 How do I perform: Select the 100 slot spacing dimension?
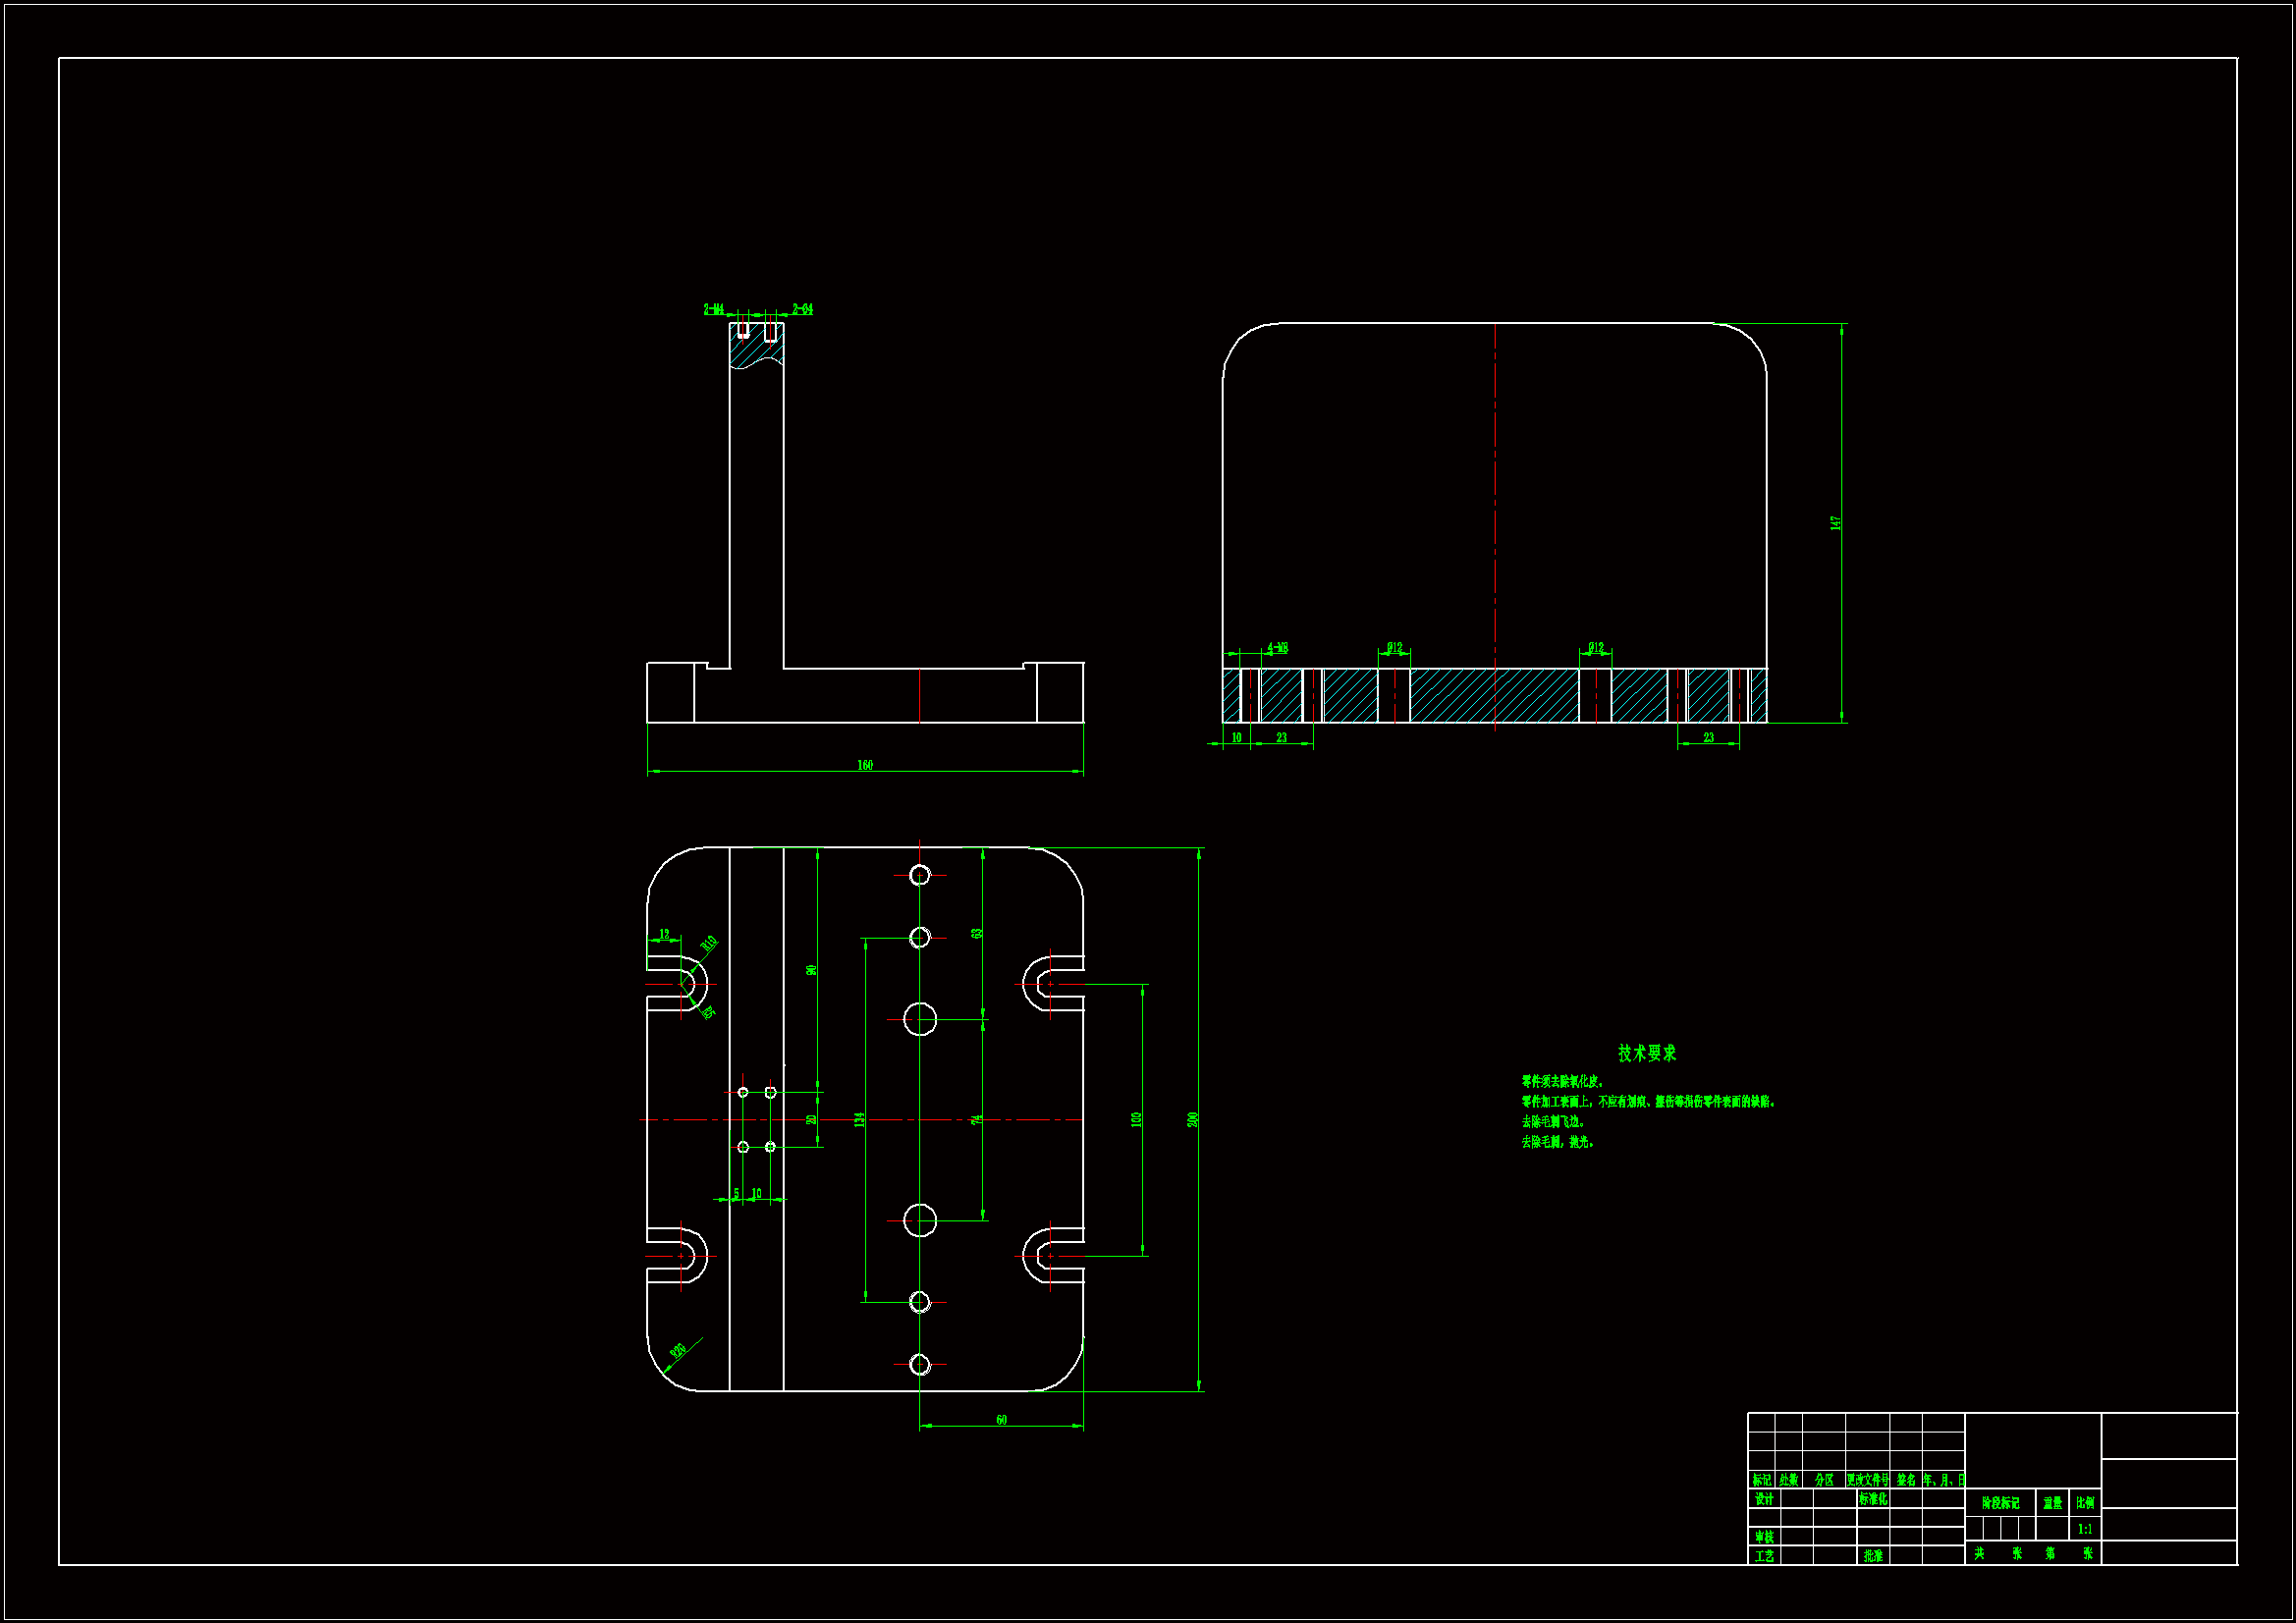[x=1136, y=1119]
